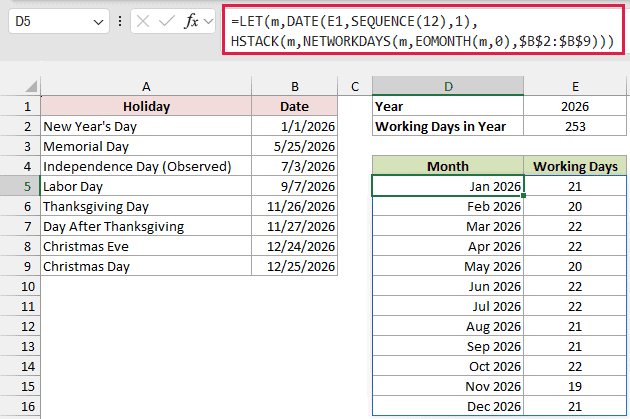Select the Sep 2026 cell
The height and width of the screenshot is (419, 630).
(x=448, y=346)
